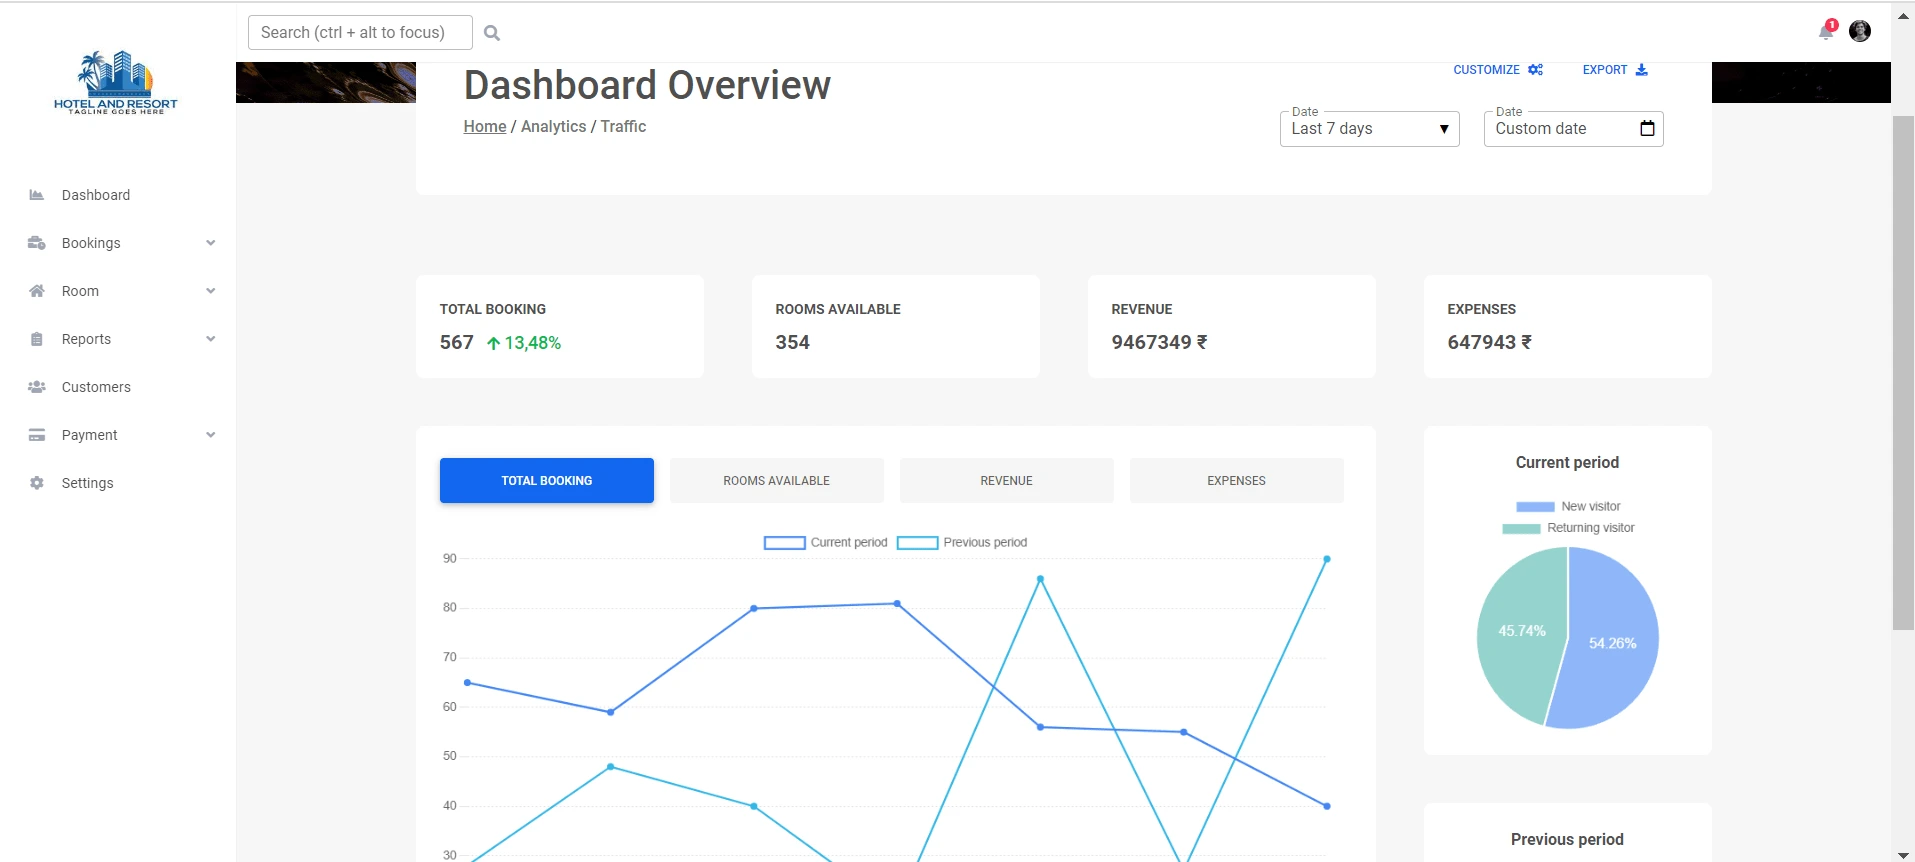Click the Traffic breadcrumb text

tap(623, 126)
